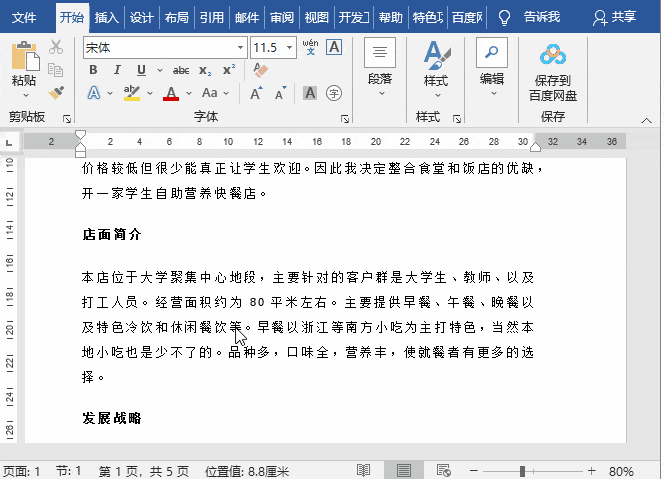Switch to the References (引用) tab
The width and height of the screenshot is (664, 479).
click(212, 17)
